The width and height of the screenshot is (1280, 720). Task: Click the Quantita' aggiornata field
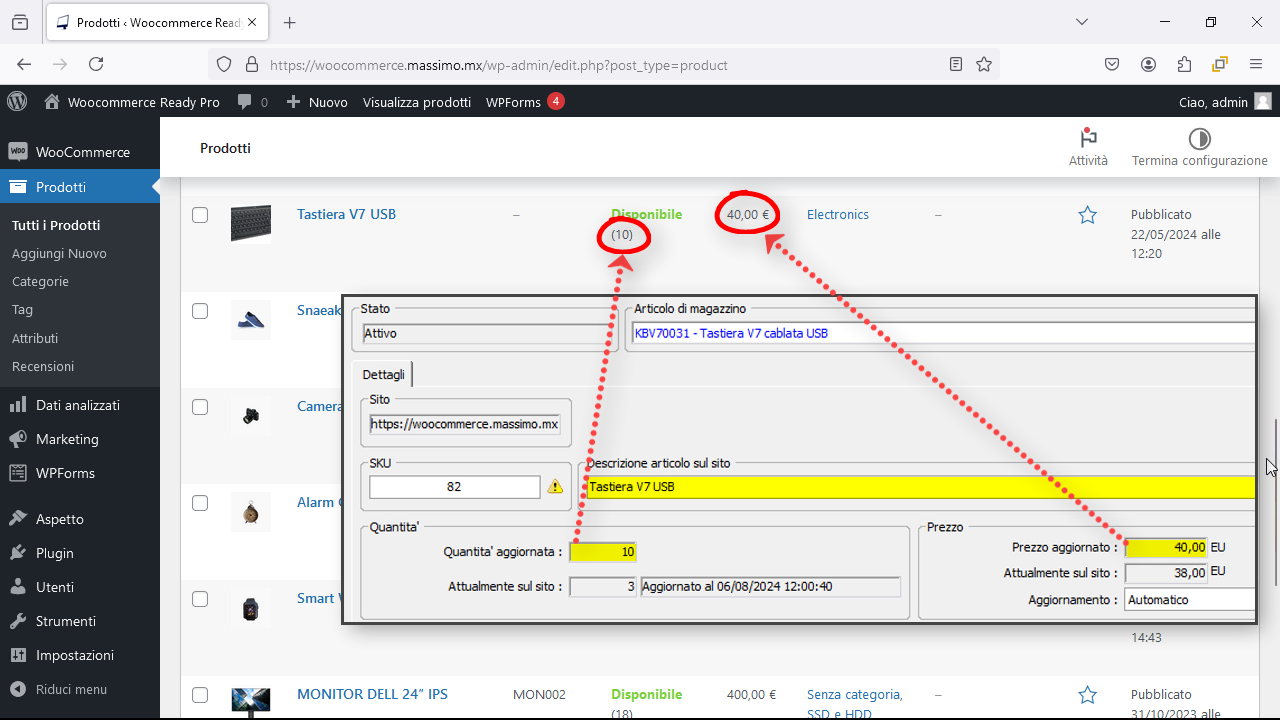tap(603, 552)
